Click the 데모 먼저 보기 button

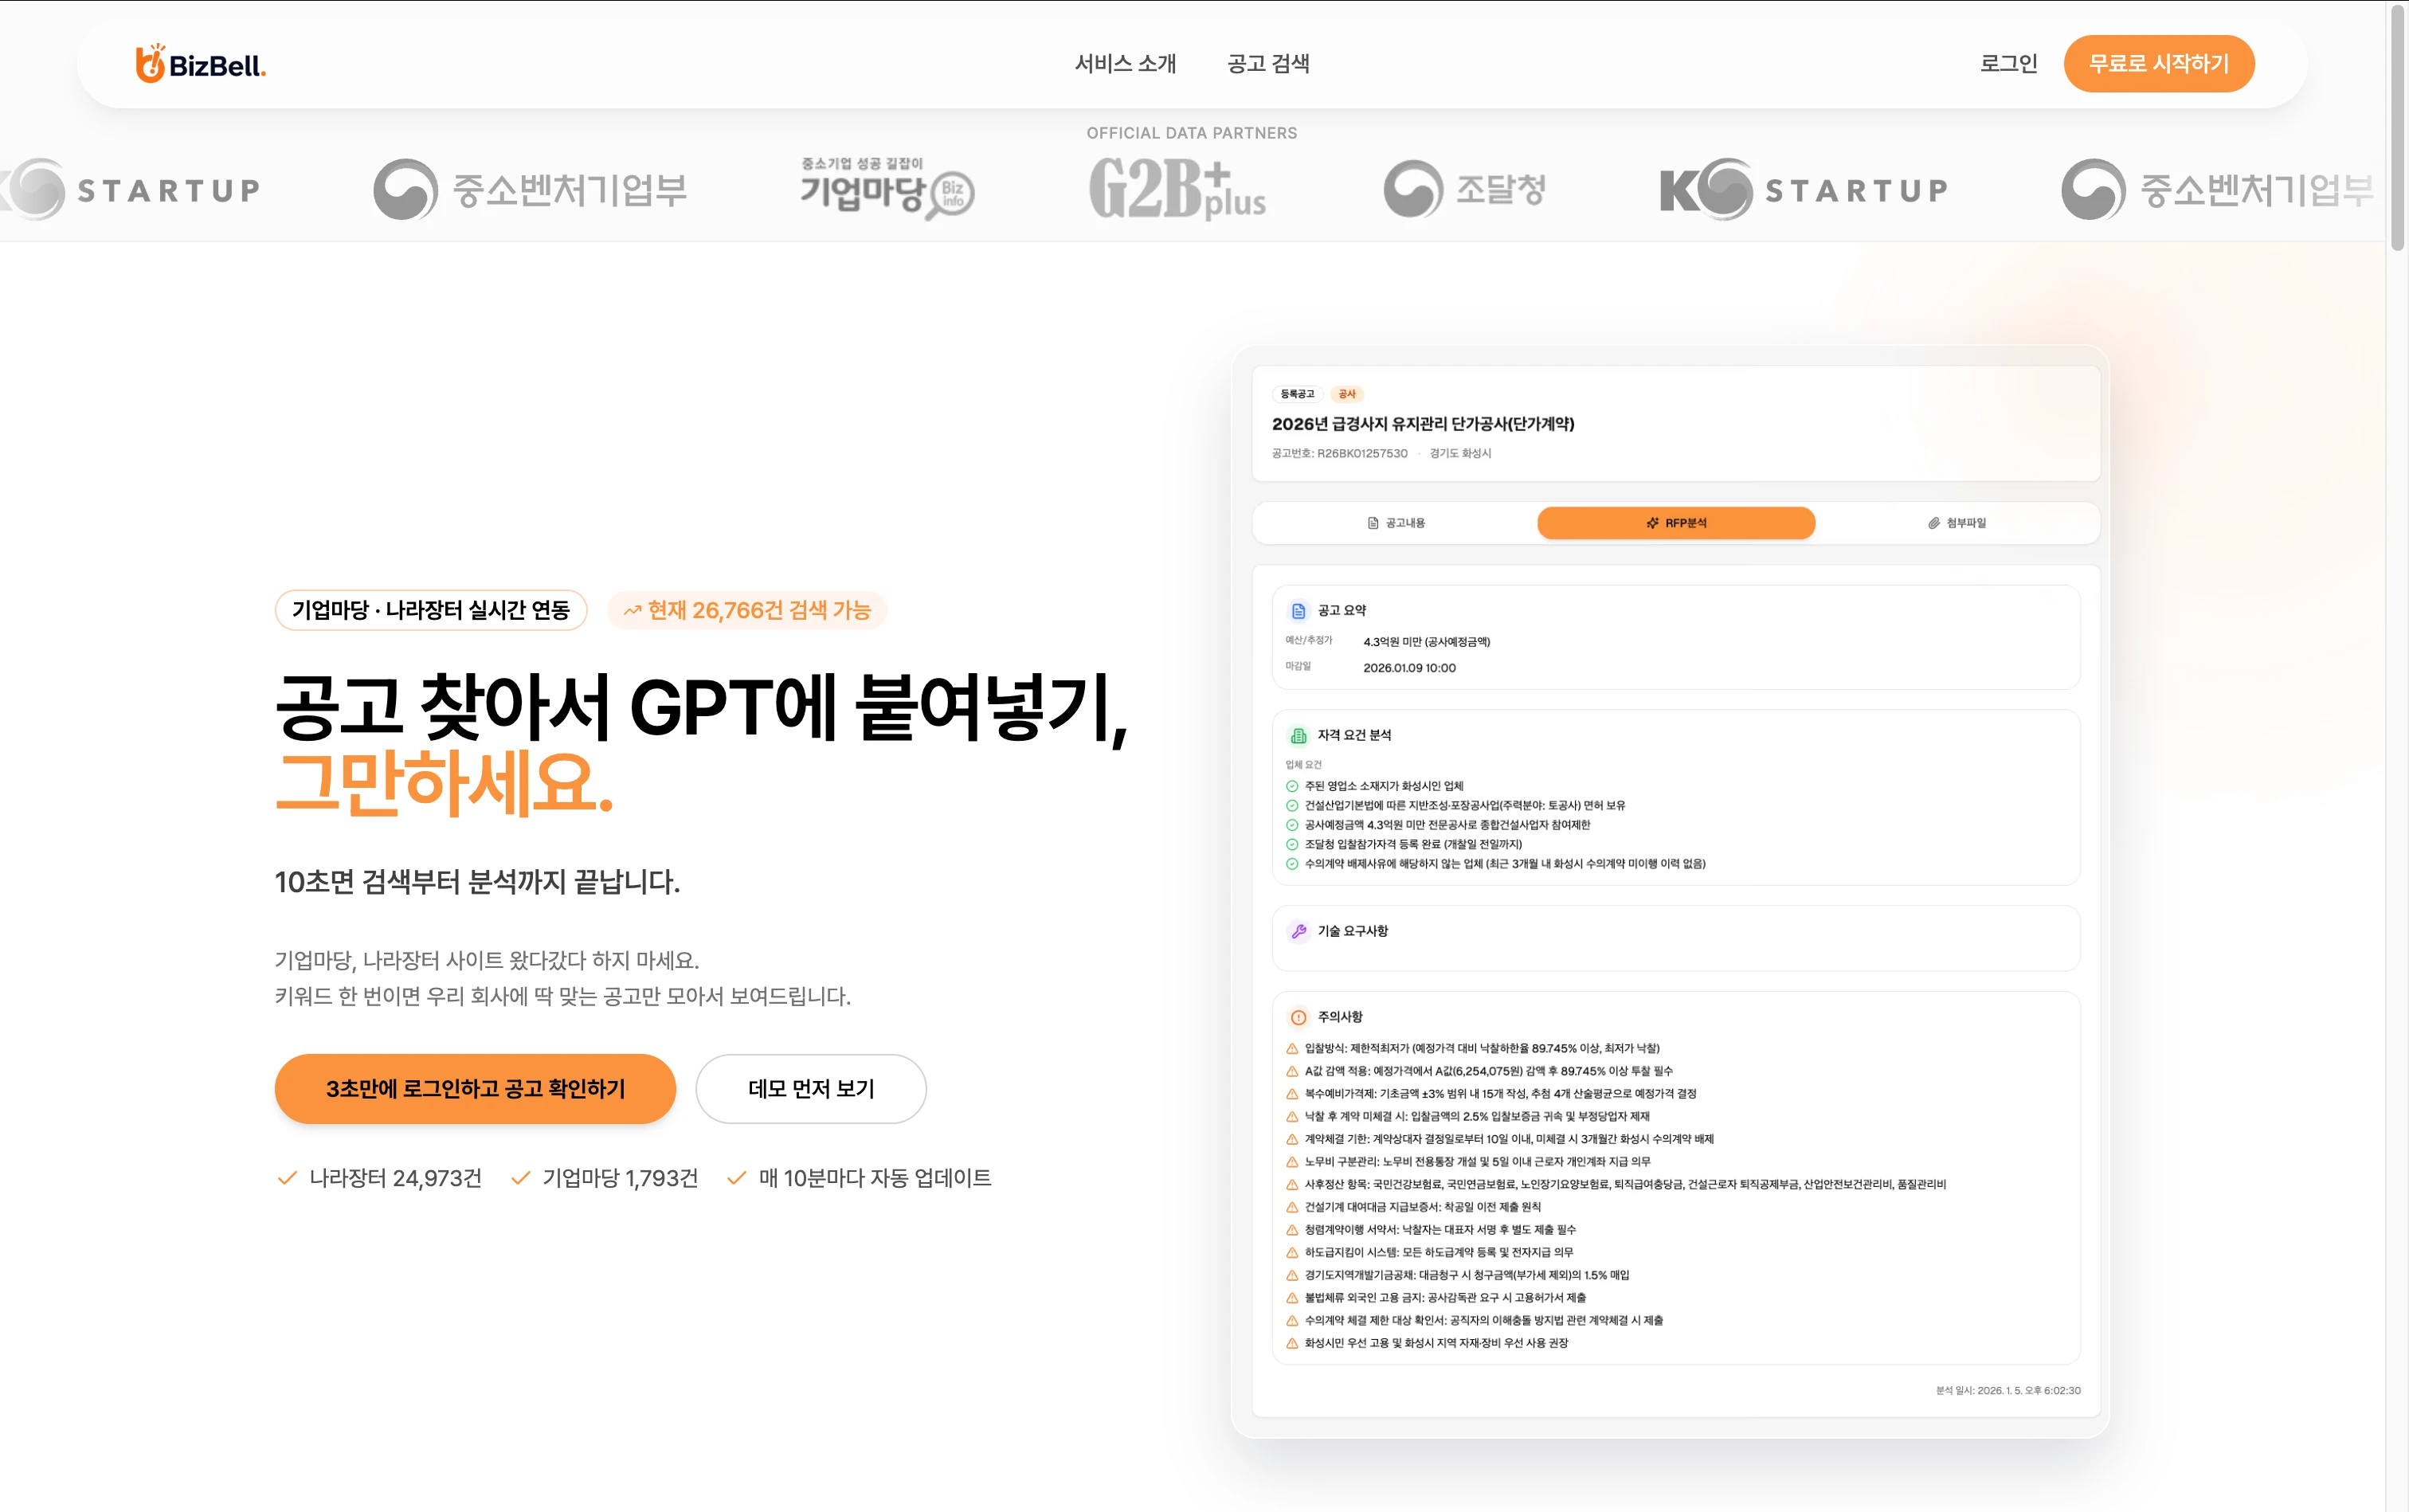click(x=810, y=1088)
